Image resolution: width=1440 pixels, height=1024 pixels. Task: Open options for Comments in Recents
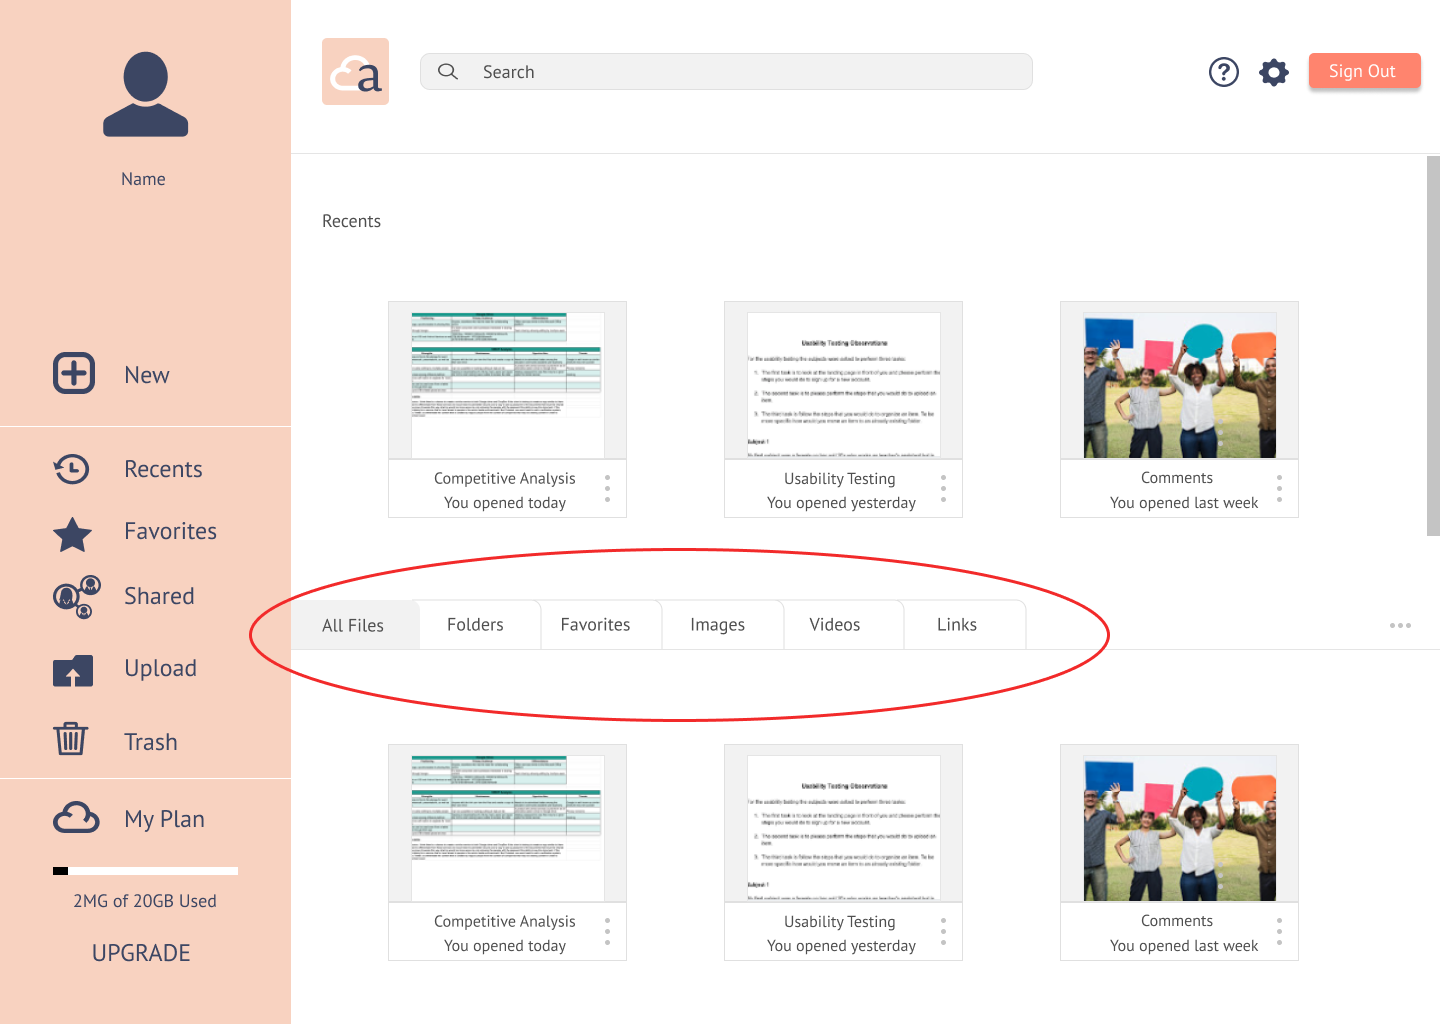[1279, 488]
